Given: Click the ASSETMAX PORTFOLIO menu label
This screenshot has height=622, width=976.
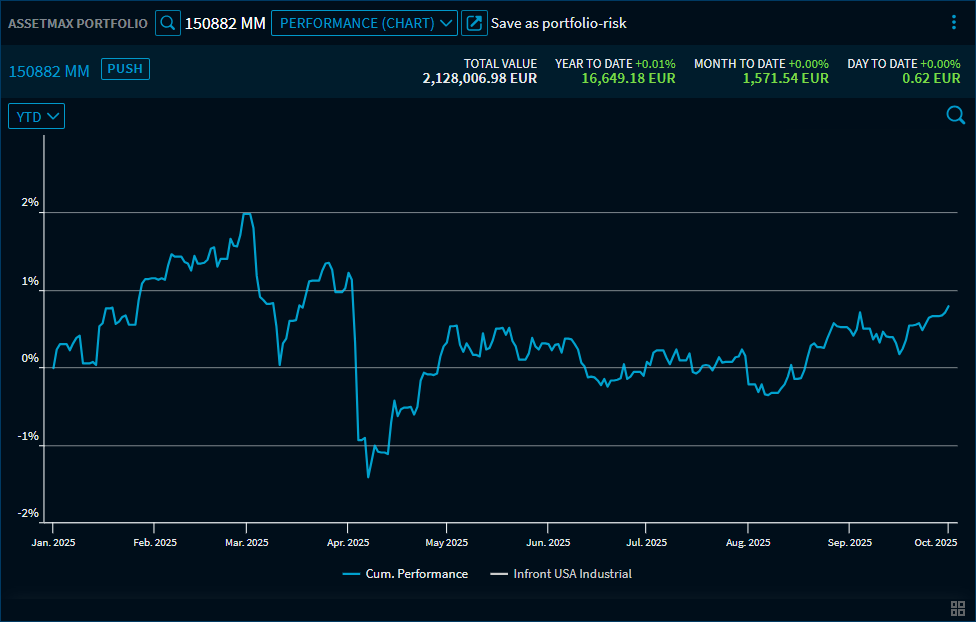Looking at the screenshot, I should click(x=77, y=22).
